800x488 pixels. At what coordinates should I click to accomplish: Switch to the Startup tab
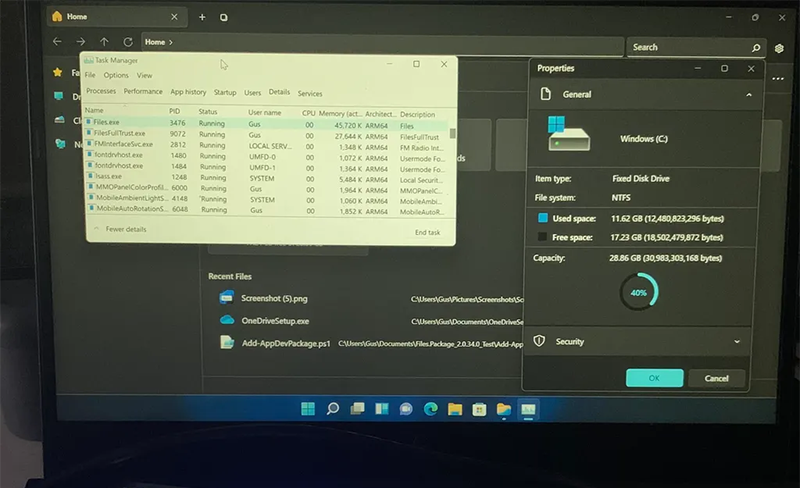click(x=225, y=92)
